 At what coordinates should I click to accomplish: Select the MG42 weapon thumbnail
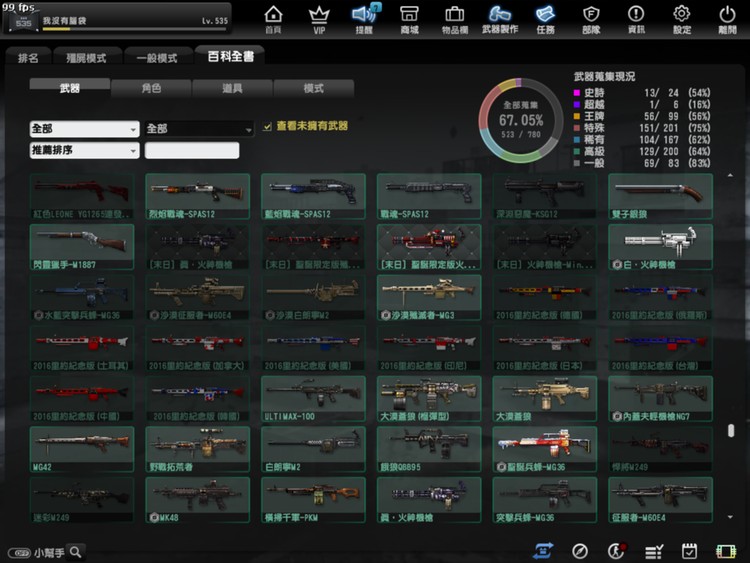tap(81, 446)
